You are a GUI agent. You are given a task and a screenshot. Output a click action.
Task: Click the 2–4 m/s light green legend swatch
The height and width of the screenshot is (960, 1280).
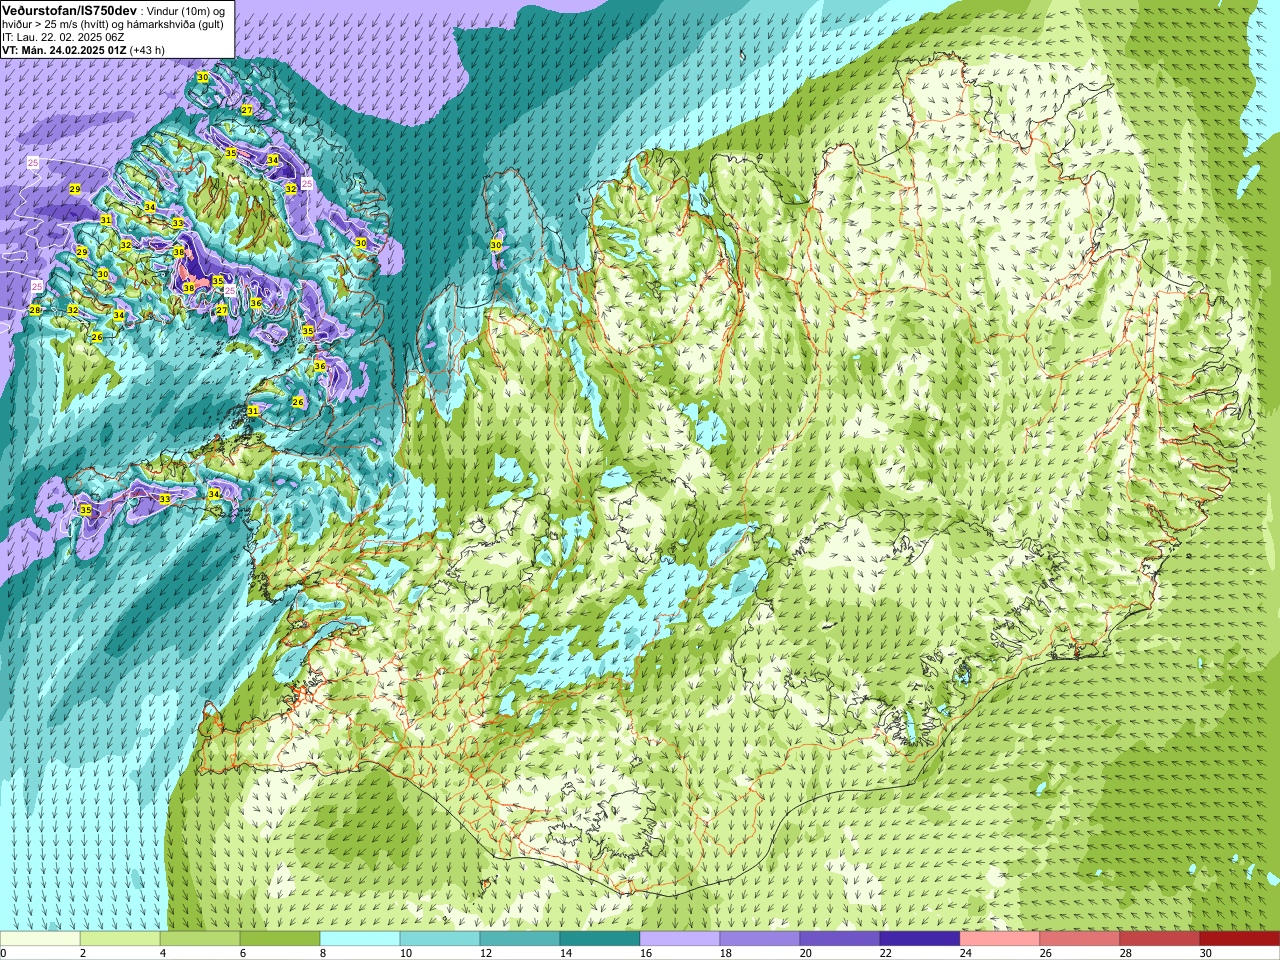tap(120, 939)
